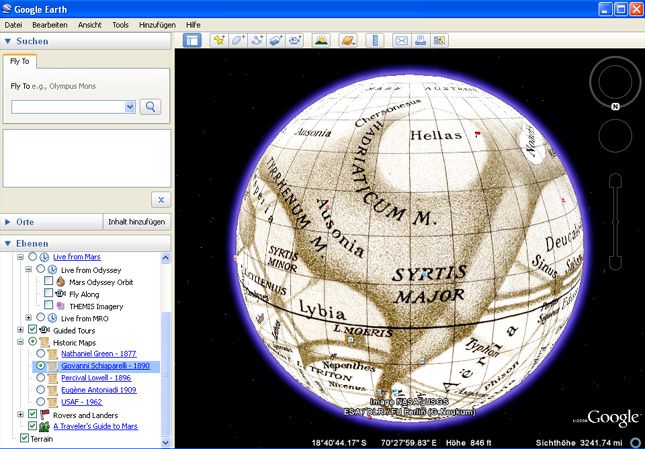The image size is (645, 449).
Task: Show the ruler tool
Action: (x=375, y=40)
